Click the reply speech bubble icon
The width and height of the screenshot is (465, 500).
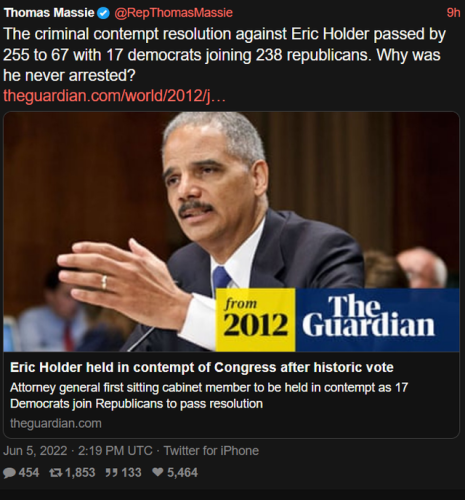(x=9, y=473)
